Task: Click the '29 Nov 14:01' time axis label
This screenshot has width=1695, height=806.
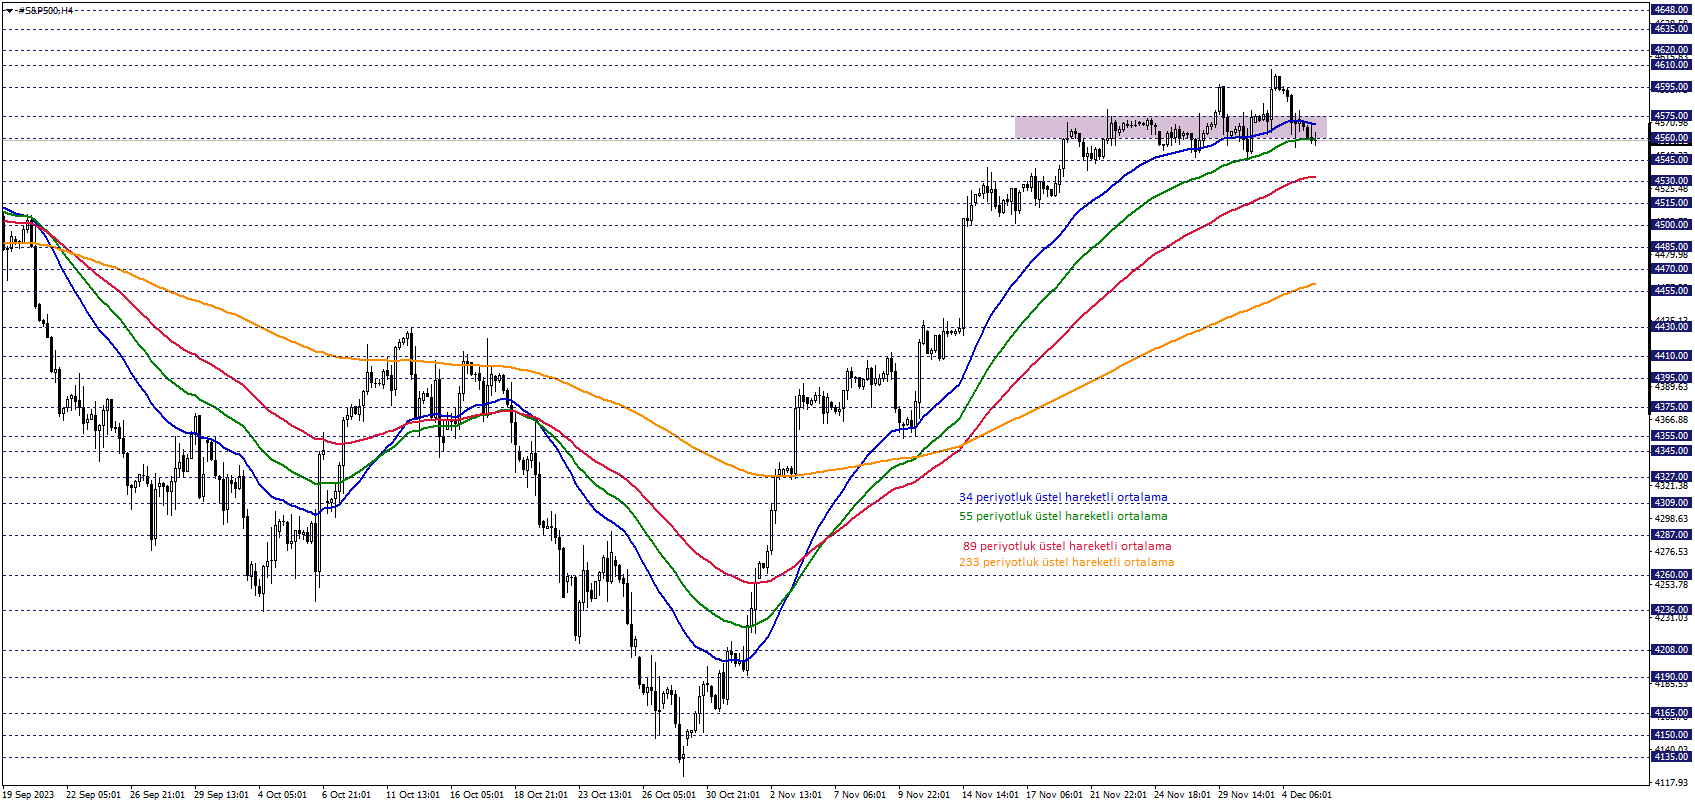Action: (x=1246, y=795)
